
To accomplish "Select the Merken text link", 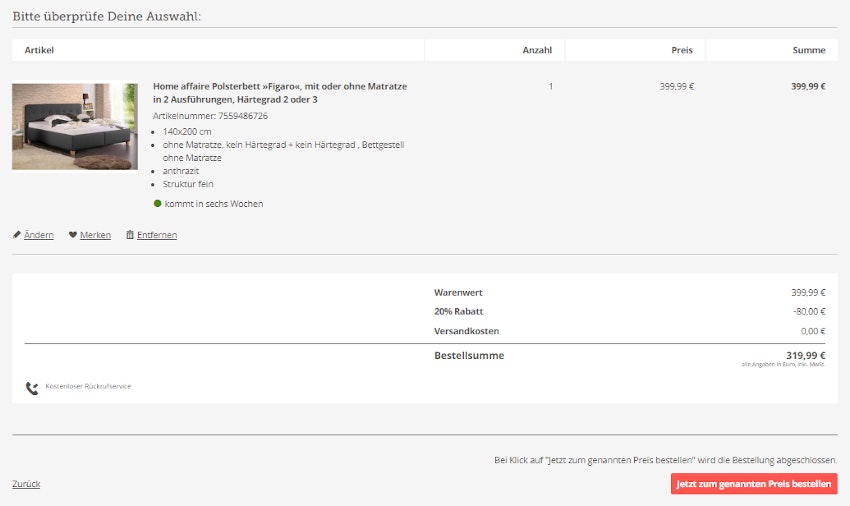I will tap(95, 235).
